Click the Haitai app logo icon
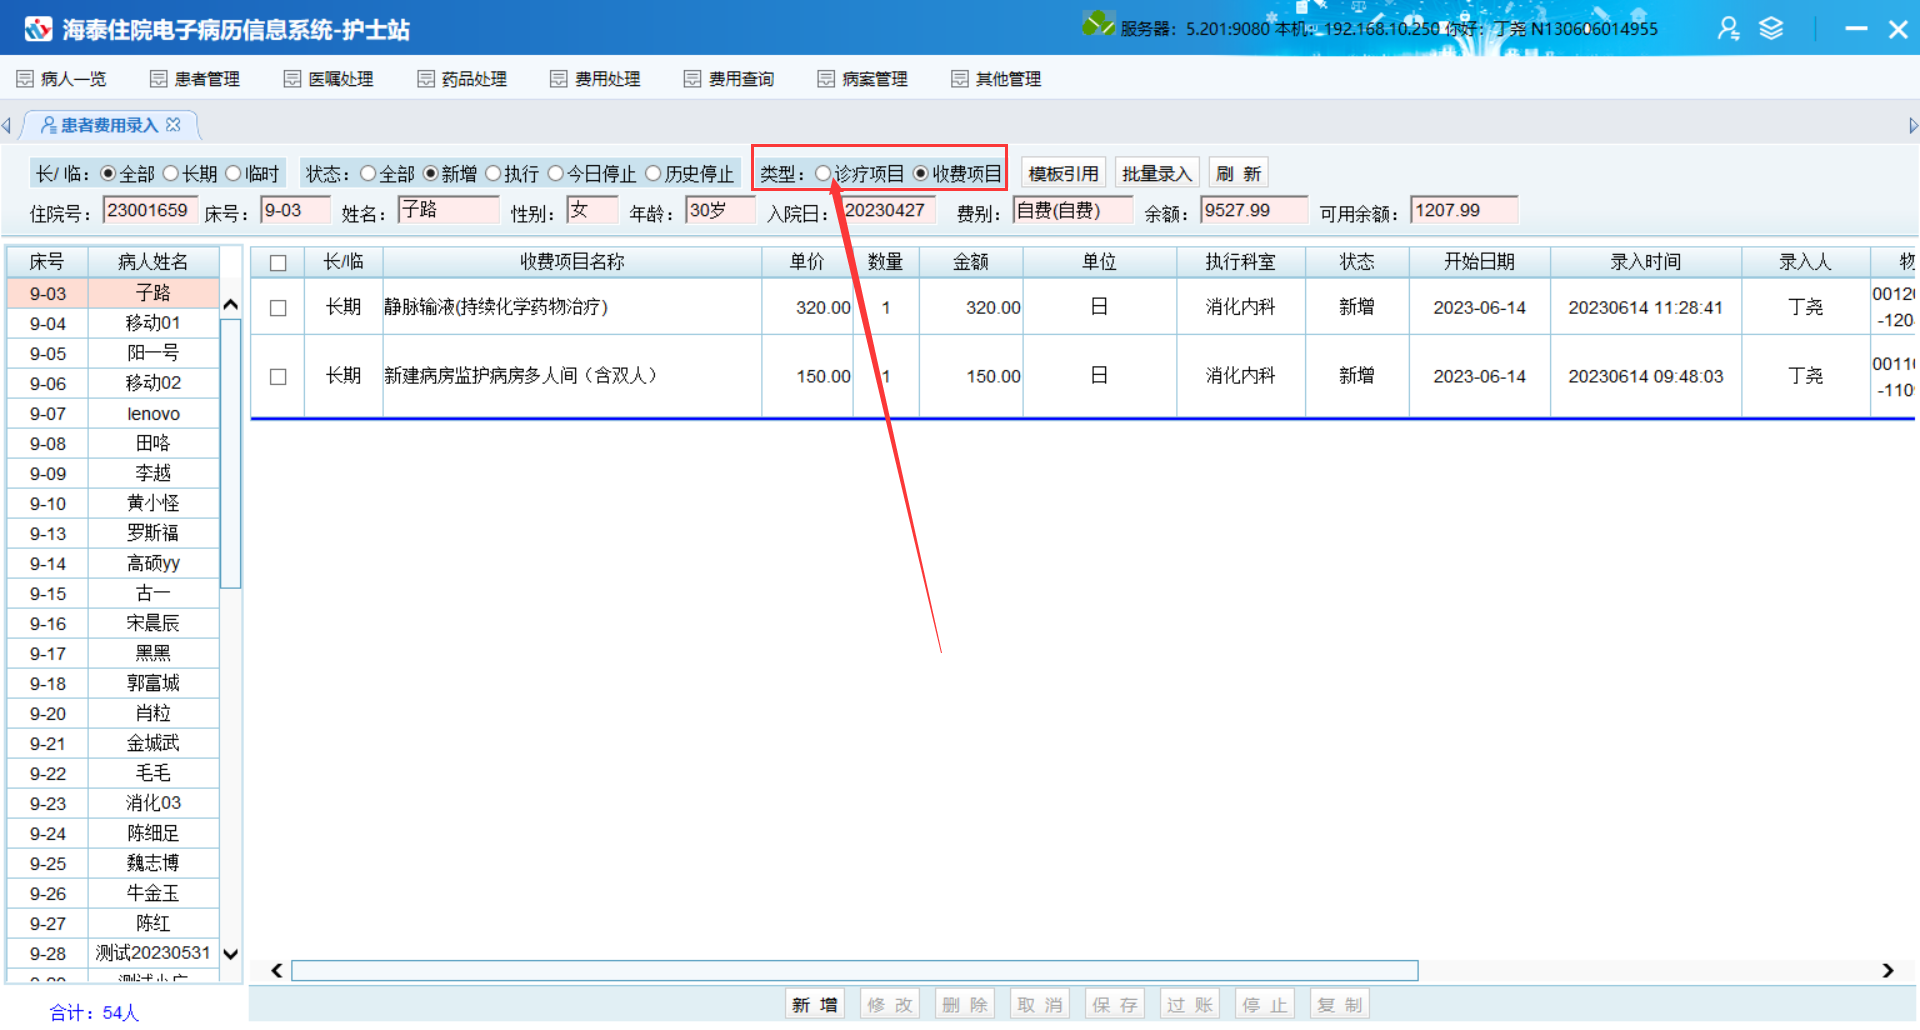1920x1030 pixels. [x=38, y=29]
